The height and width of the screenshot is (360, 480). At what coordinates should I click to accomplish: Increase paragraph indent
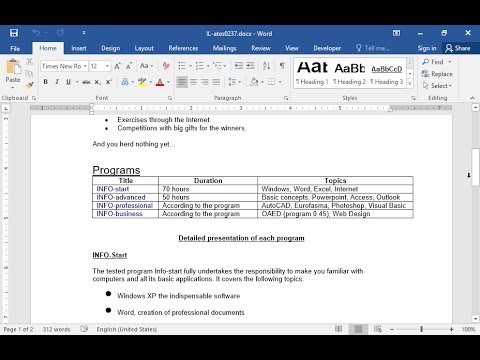[250, 66]
